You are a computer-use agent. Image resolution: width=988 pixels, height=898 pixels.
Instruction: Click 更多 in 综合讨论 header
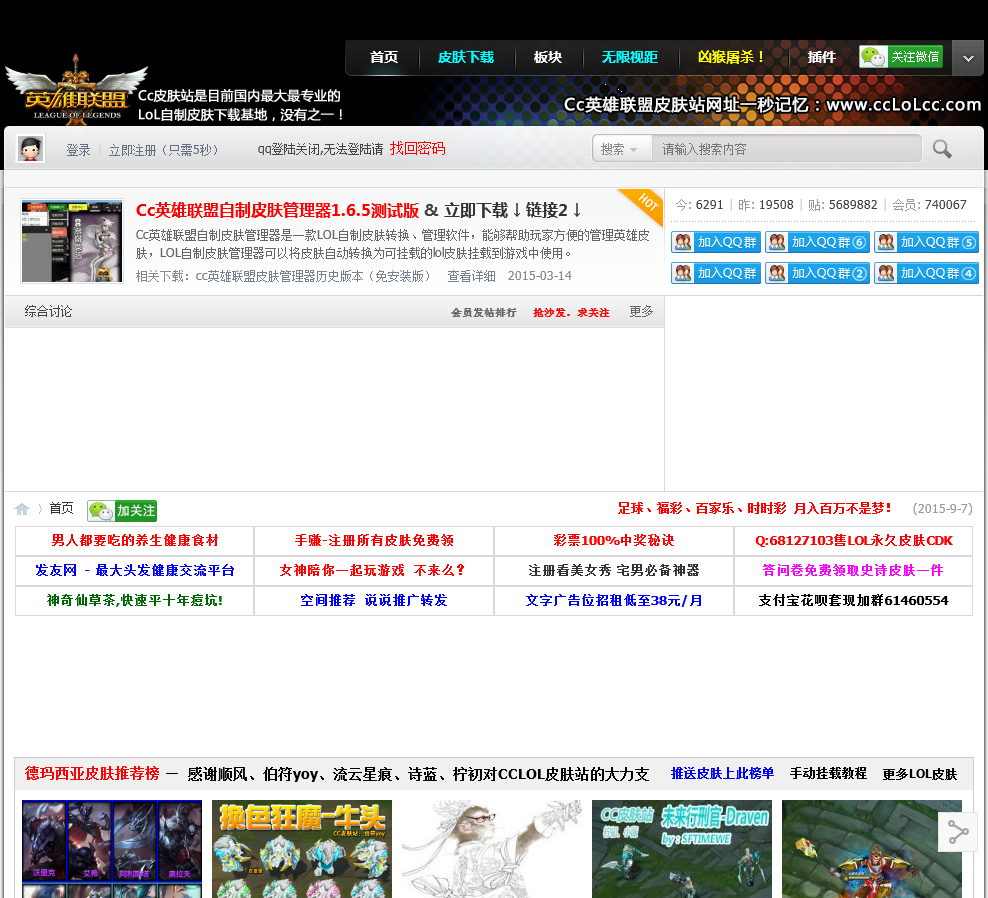click(x=641, y=312)
